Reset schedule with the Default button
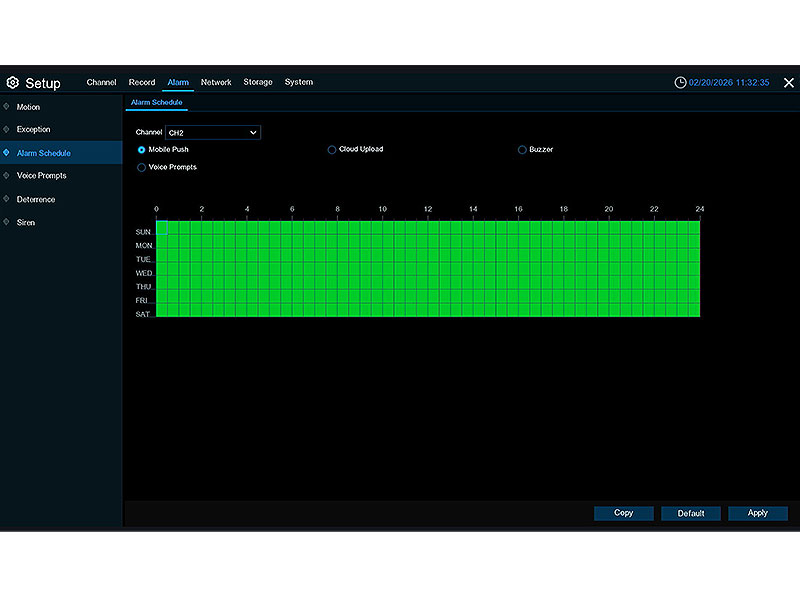Image resolution: width=800 pixels, height=600 pixels. click(691, 513)
